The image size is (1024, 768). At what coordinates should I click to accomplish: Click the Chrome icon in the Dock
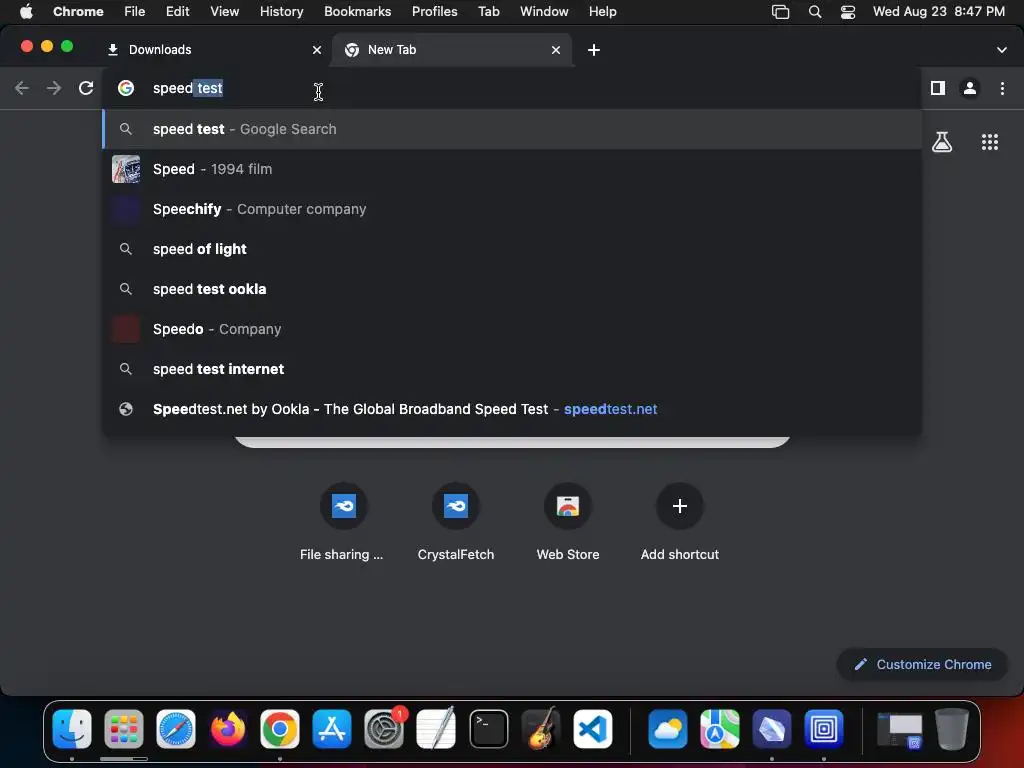point(280,728)
